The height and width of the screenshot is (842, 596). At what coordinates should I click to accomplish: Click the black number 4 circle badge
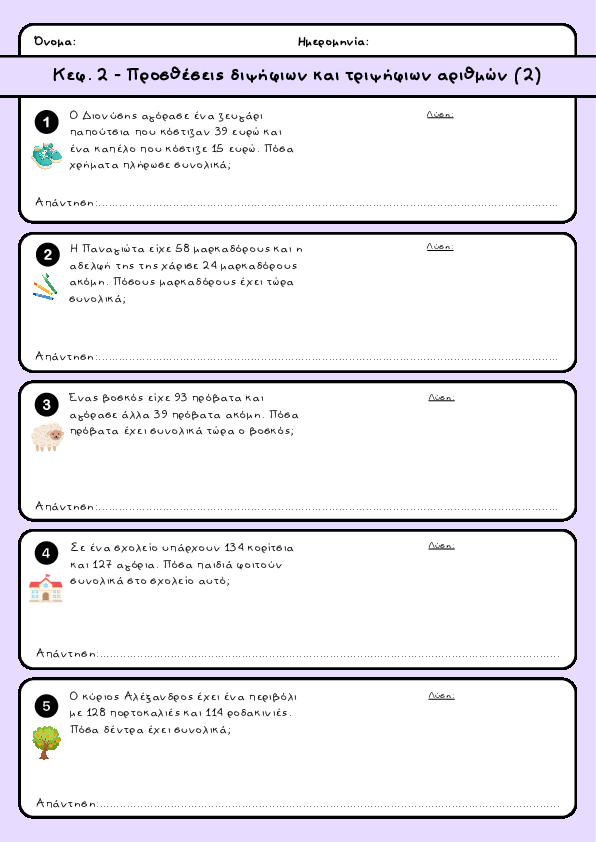[46, 553]
